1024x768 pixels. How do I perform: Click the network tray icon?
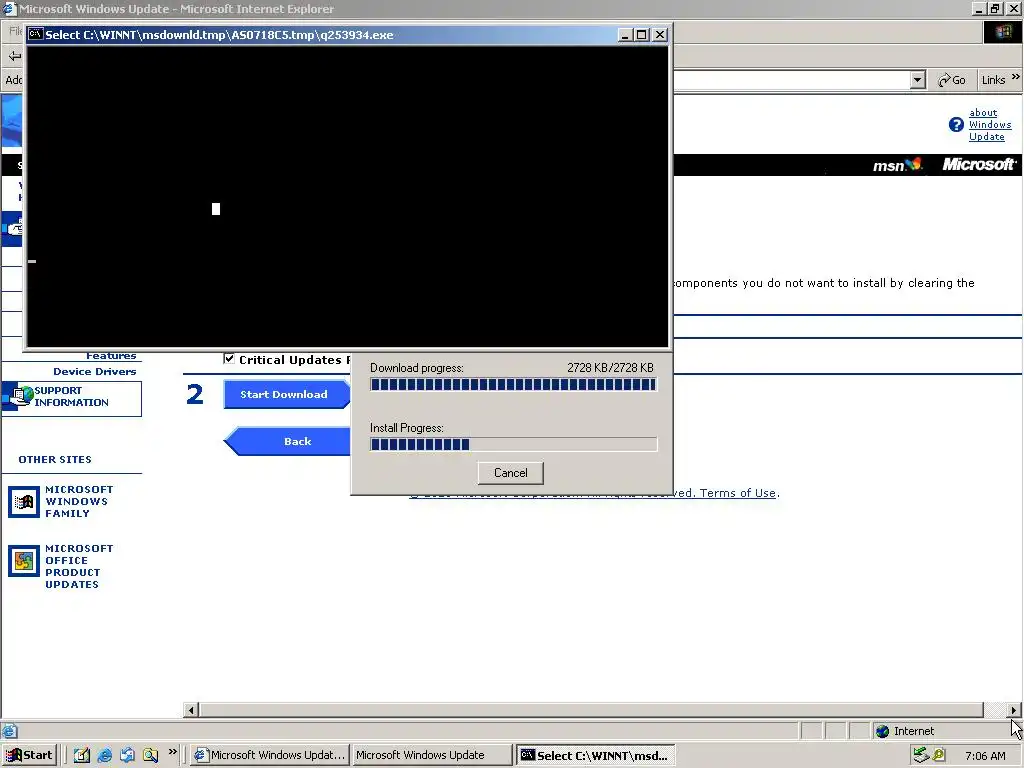point(921,755)
